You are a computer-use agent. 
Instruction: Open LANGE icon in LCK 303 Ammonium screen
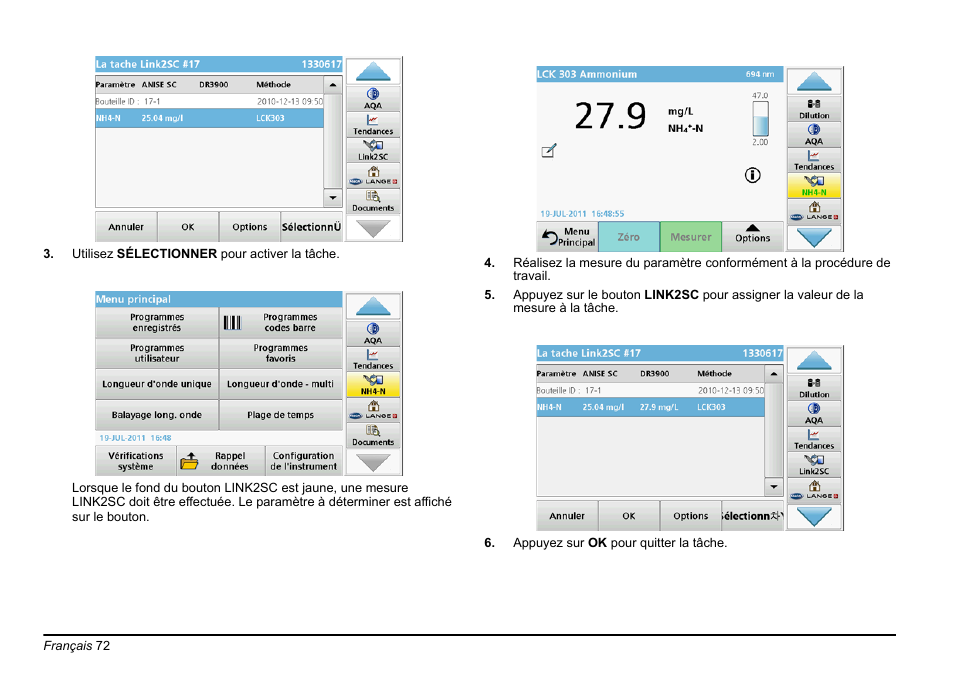point(814,211)
